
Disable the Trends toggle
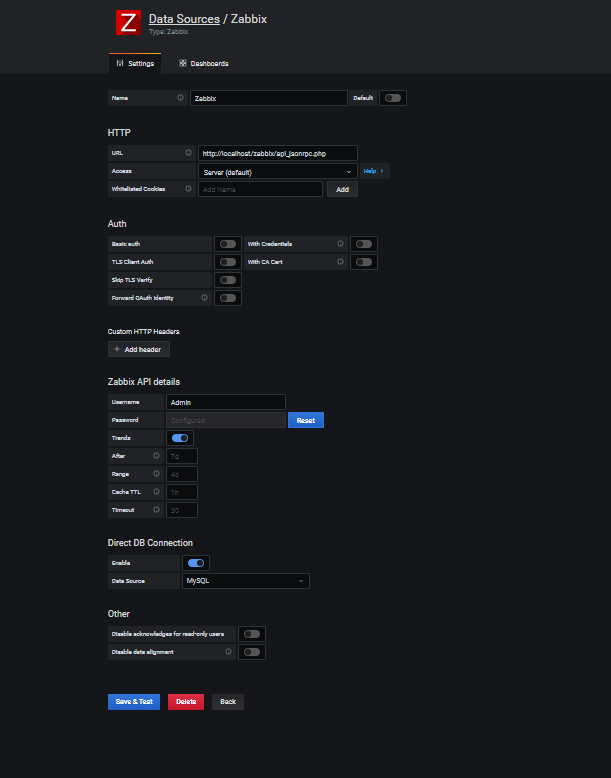(x=180, y=438)
